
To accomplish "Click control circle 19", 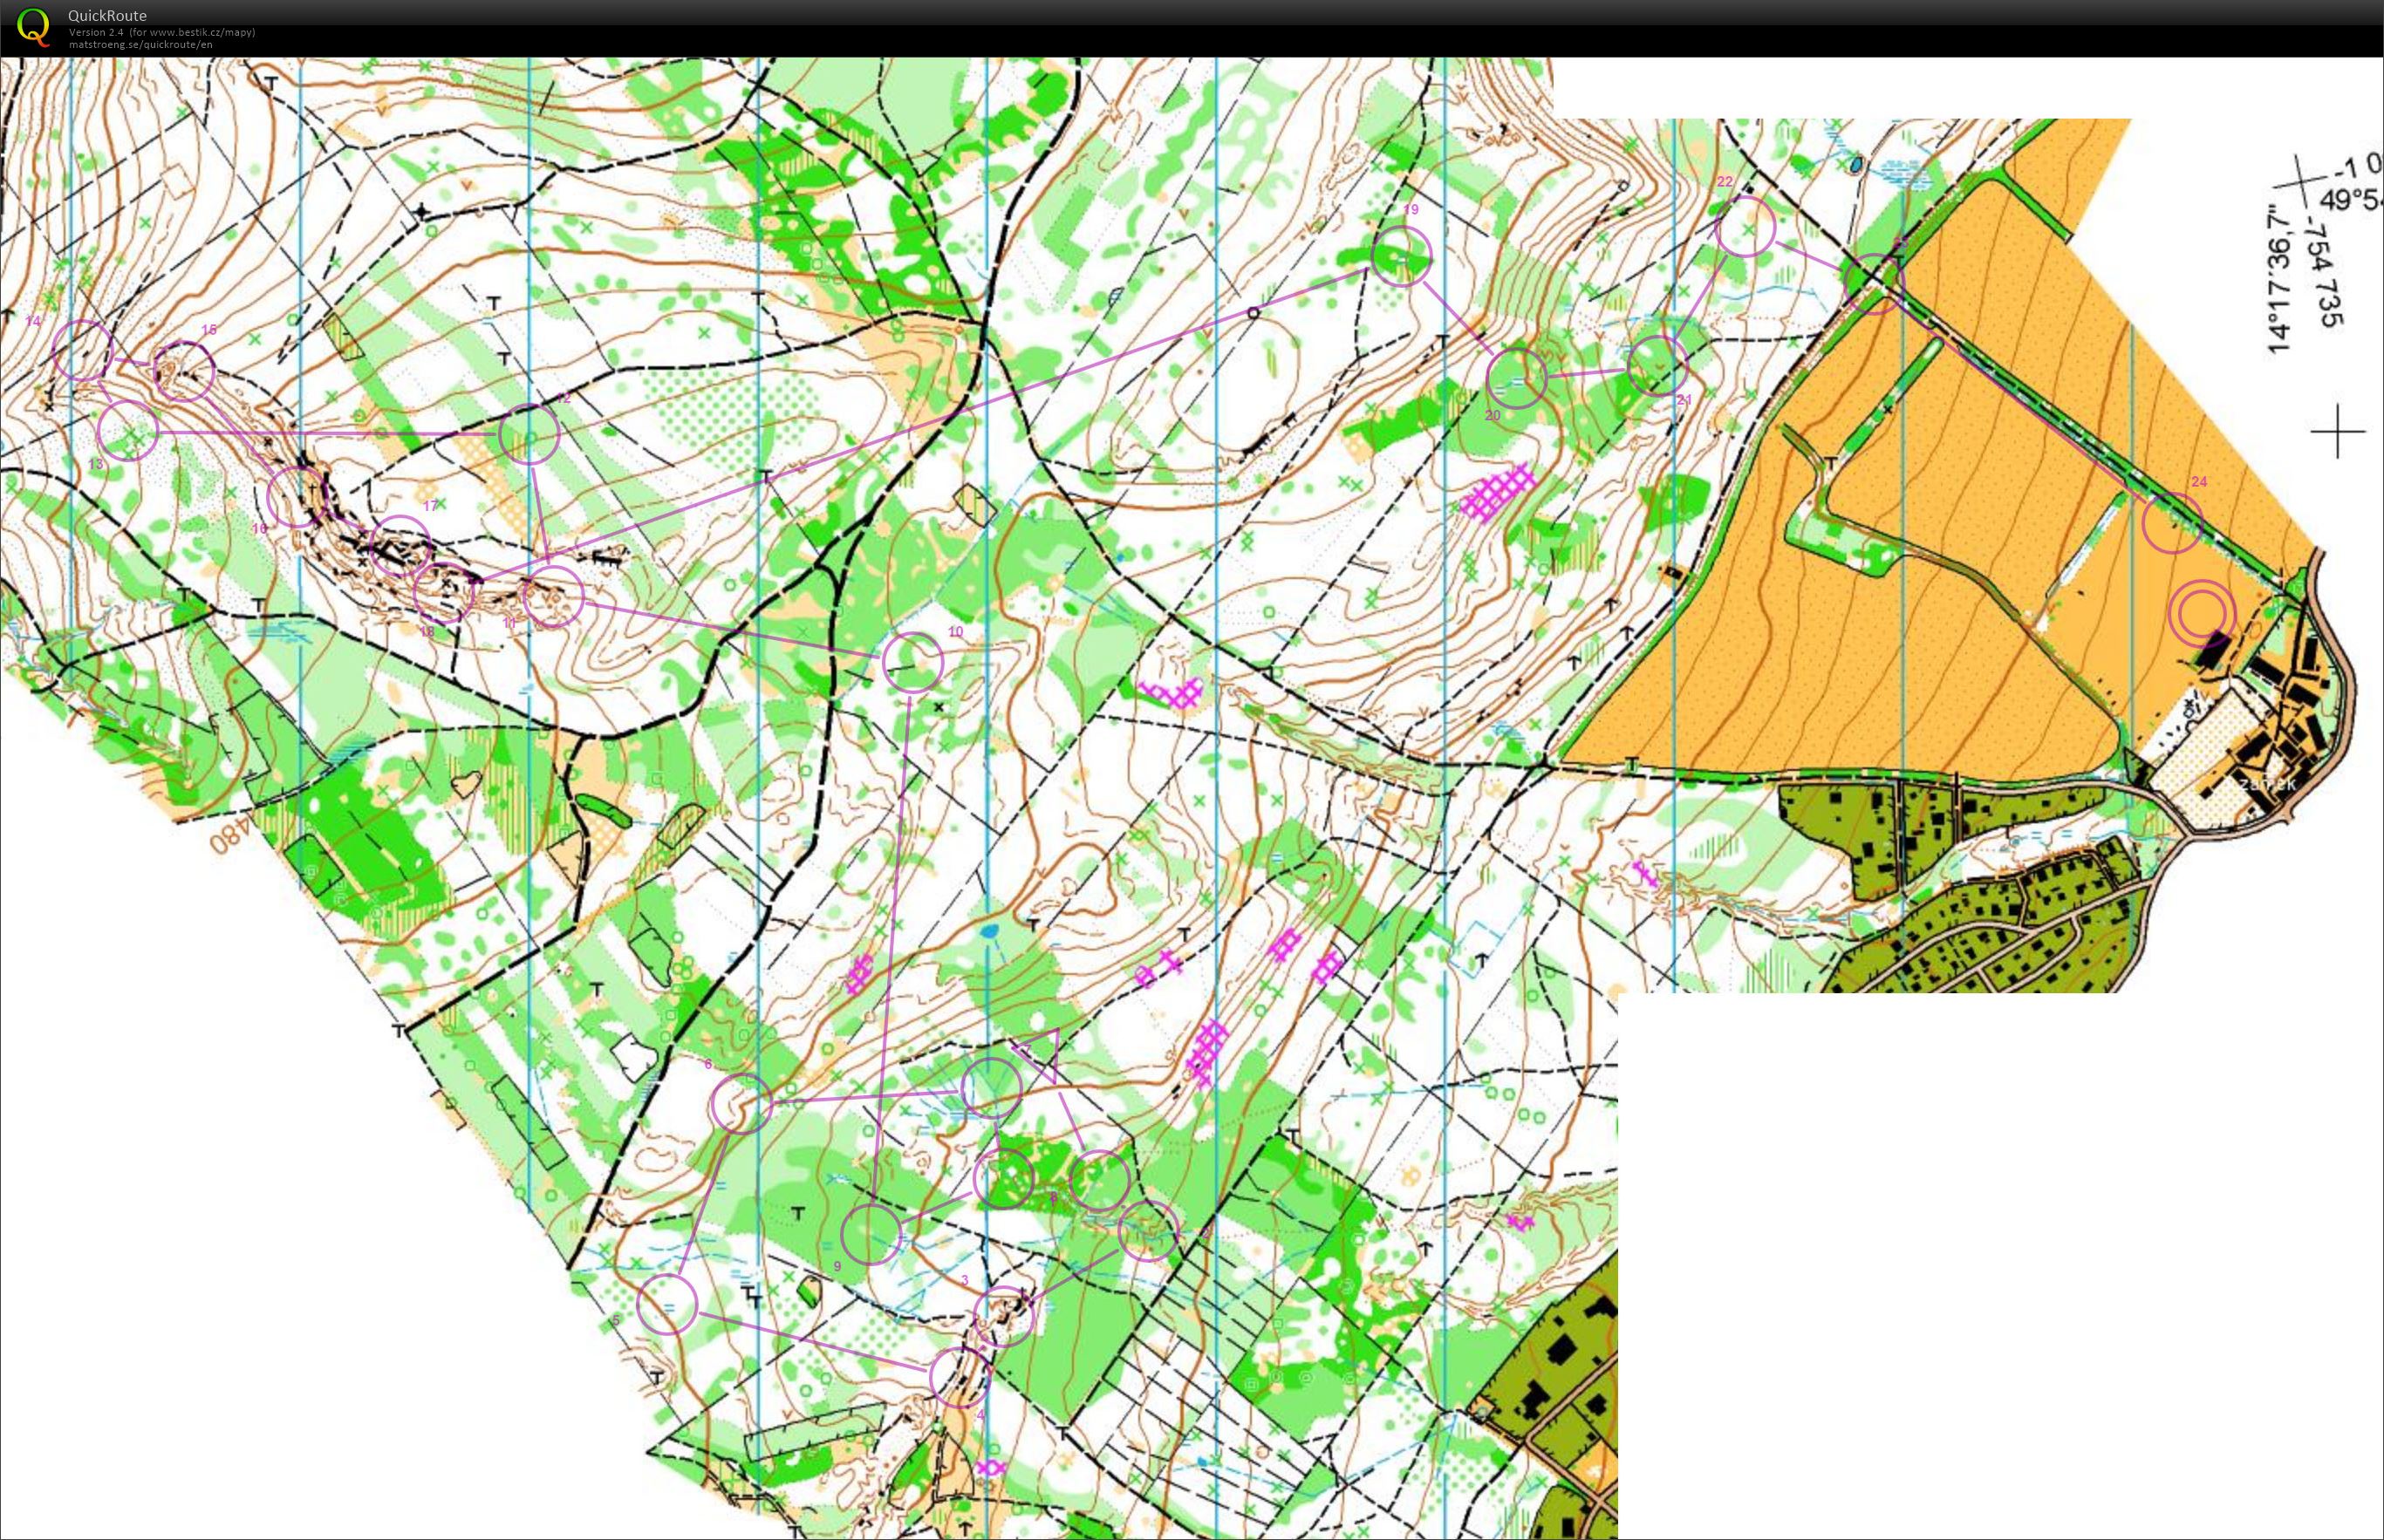I will 1401,256.
